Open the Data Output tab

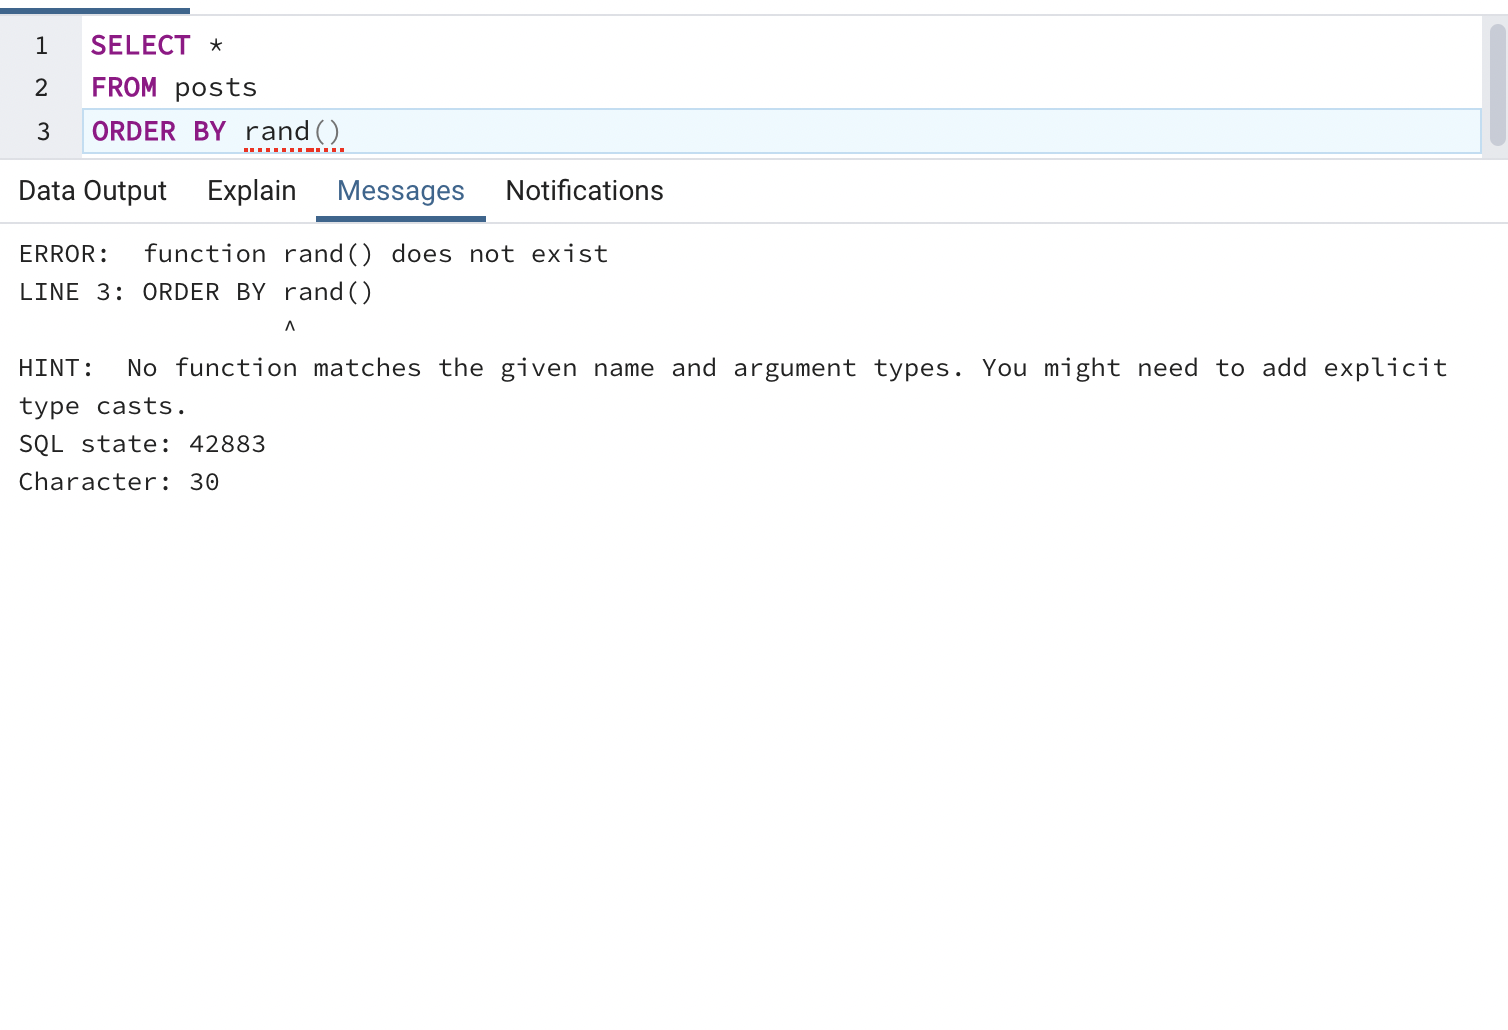coord(93,191)
